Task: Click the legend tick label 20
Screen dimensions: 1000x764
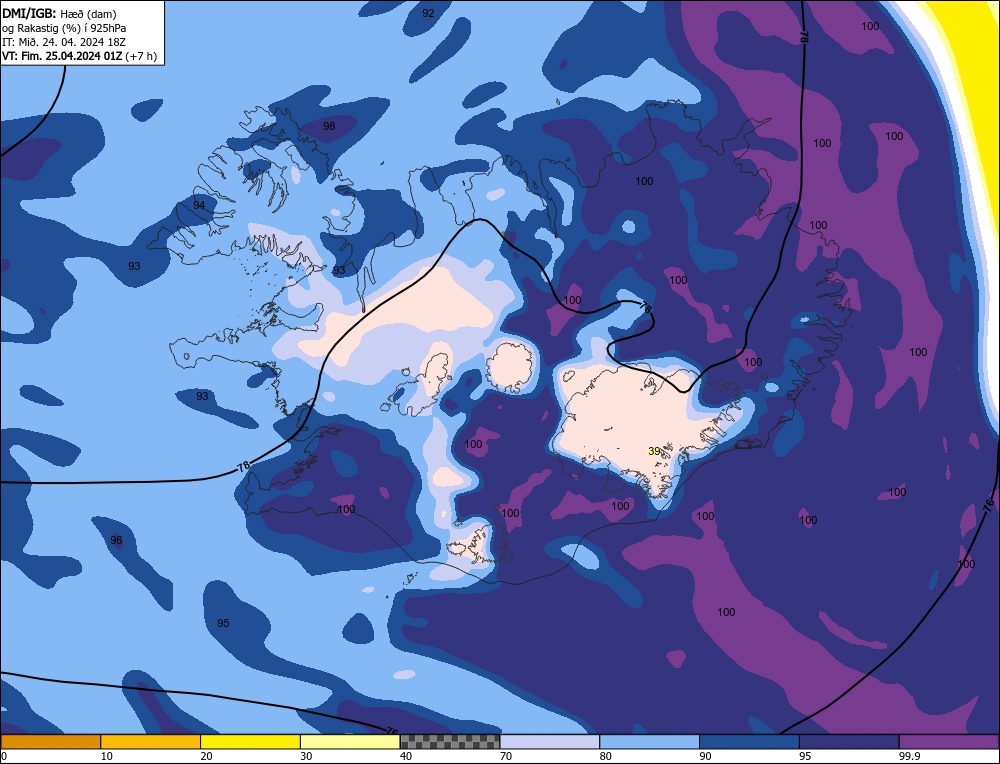Action: coord(207,756)
